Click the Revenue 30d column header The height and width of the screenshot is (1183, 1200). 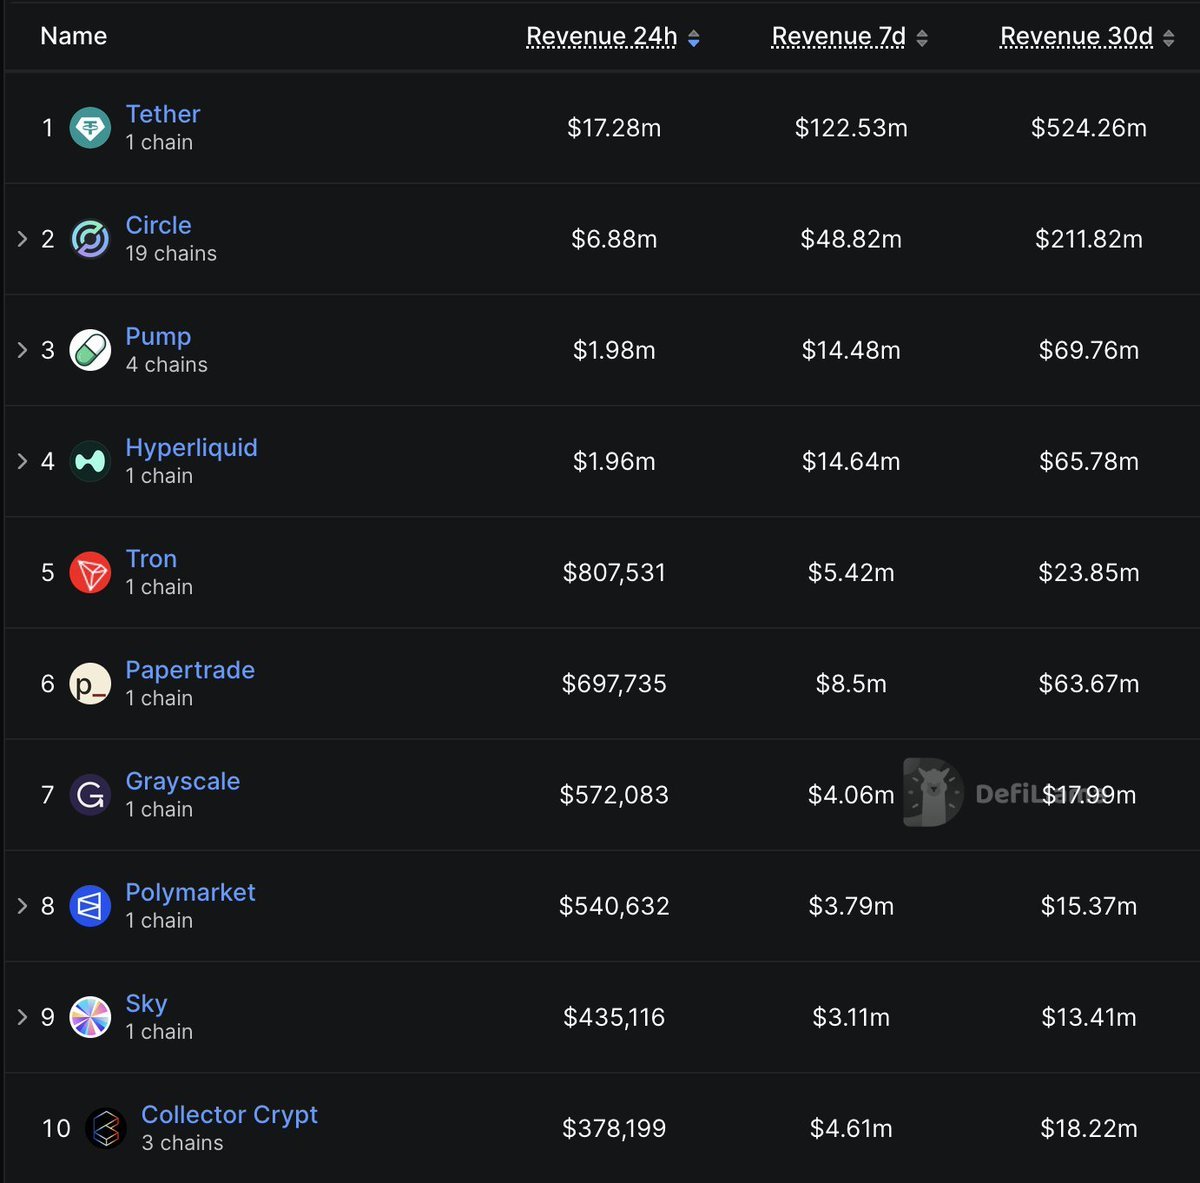click(x=1077, y=36)
